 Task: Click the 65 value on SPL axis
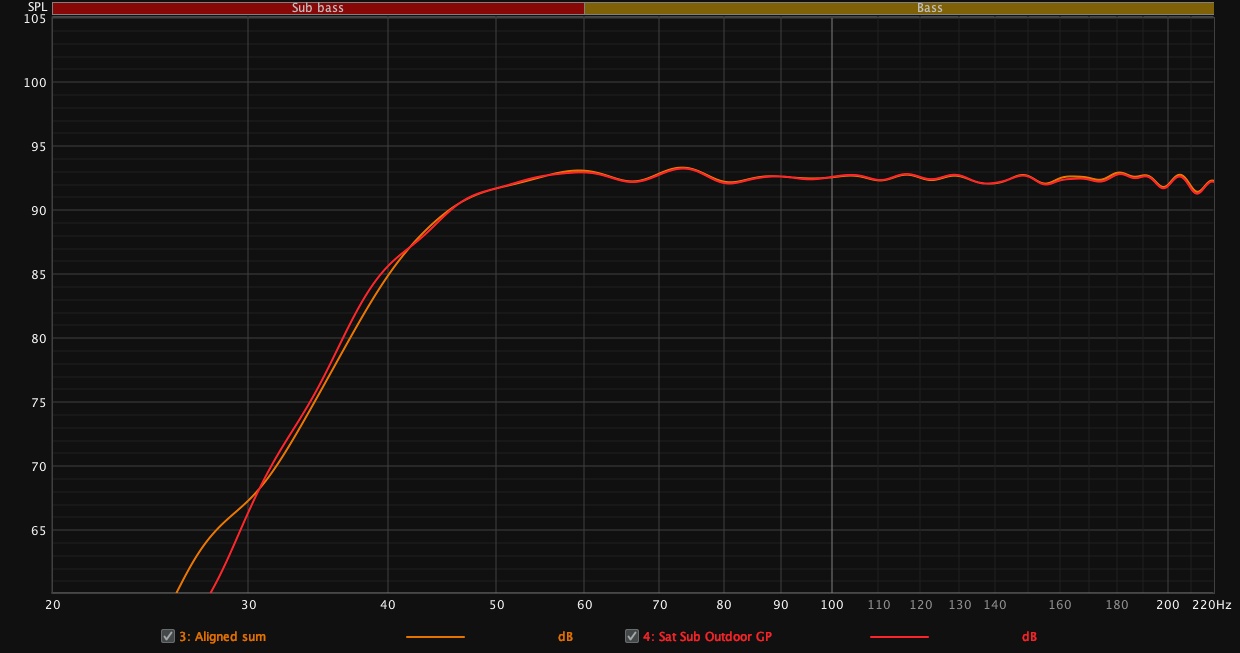[38, 530]
